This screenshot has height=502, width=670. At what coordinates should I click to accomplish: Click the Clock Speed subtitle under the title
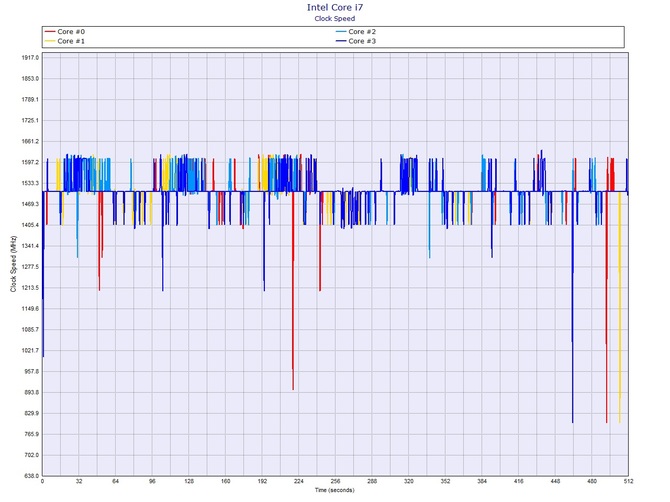pos(335,18)
